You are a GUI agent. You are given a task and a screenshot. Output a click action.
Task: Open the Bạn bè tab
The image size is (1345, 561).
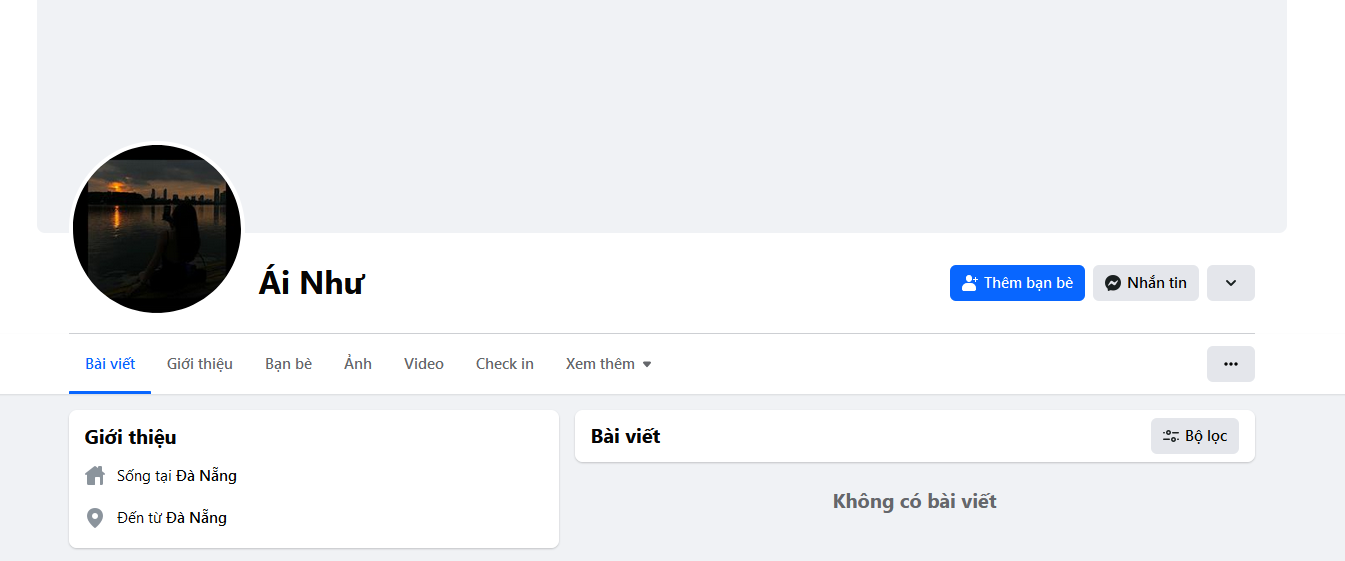pyautogui.click(x=288, y=364)
